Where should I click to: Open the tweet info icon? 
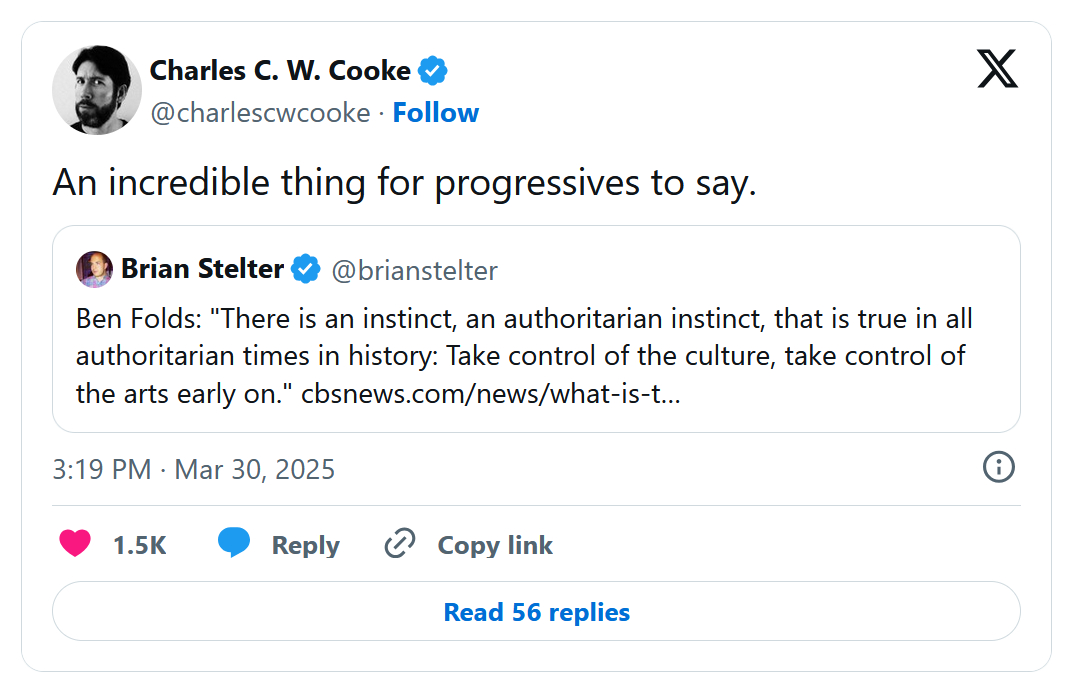999,467
